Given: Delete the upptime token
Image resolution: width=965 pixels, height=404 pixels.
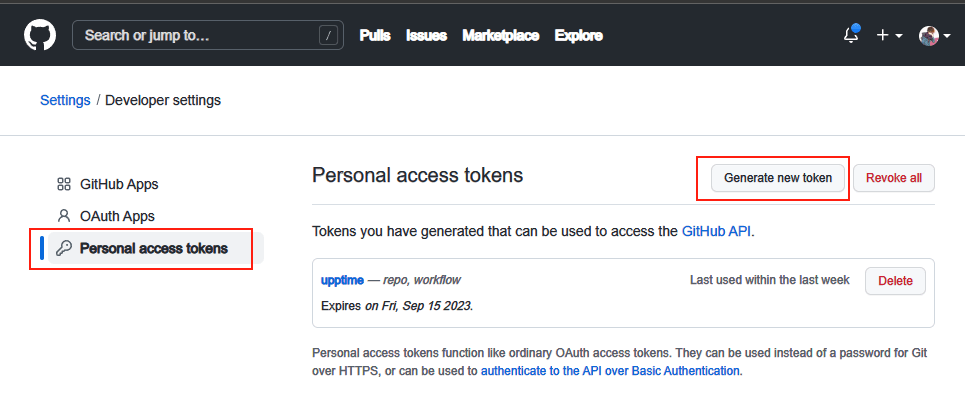Looking at the screenshot, I should (895, 281).
